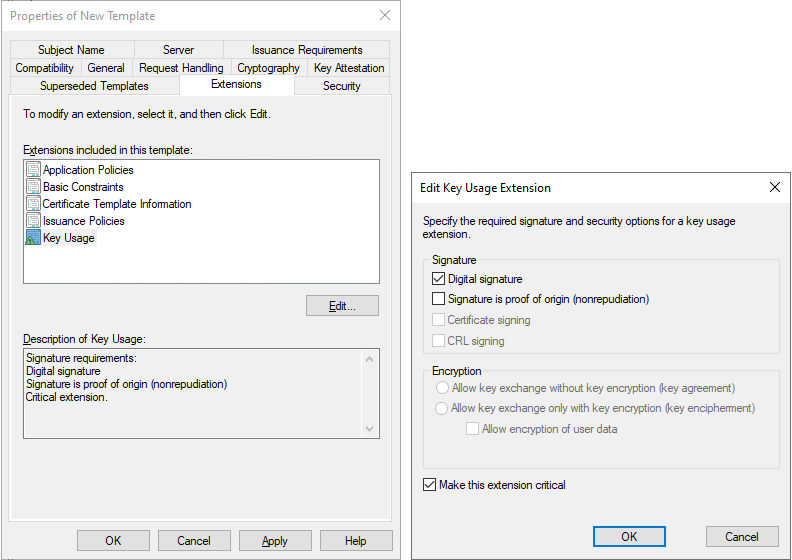
Task: Click the Application Policies extension icon
Action: 33,170
